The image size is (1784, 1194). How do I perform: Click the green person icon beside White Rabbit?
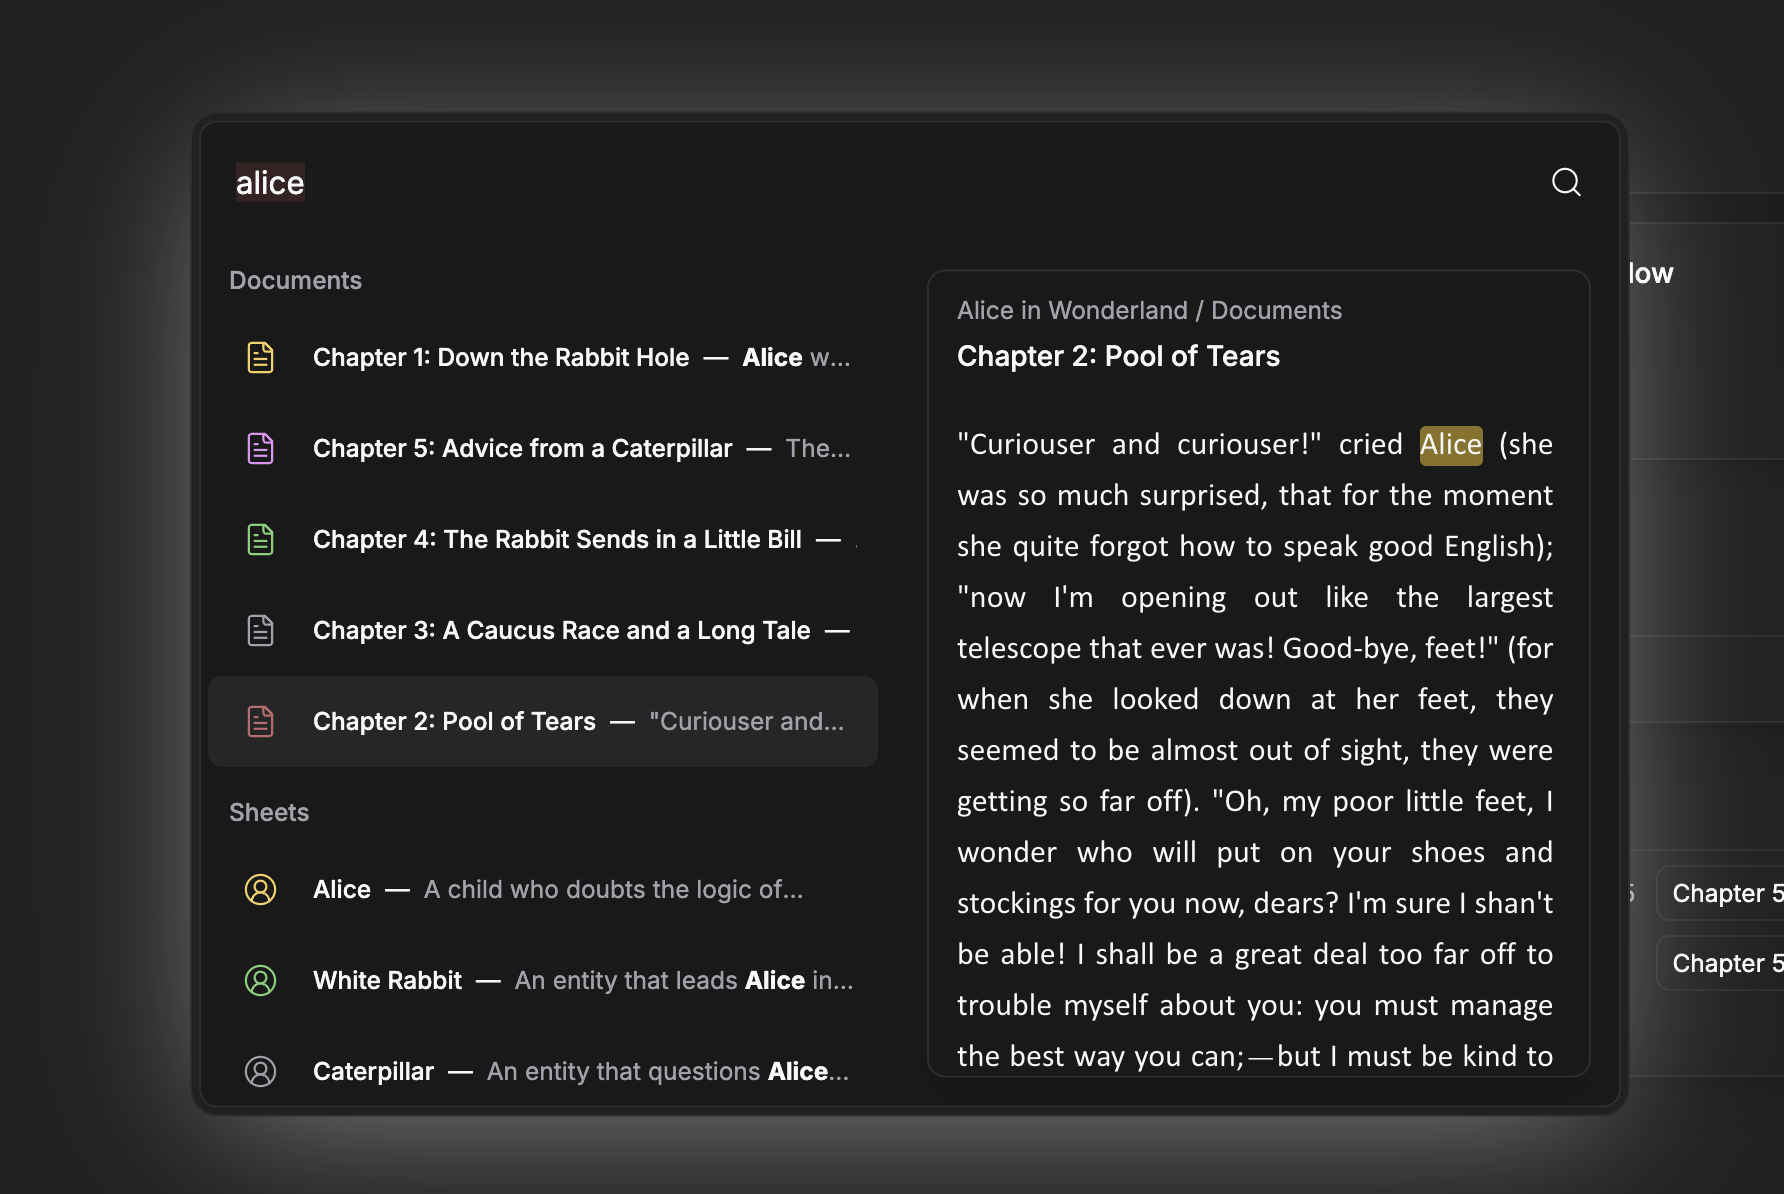point(260,980)
